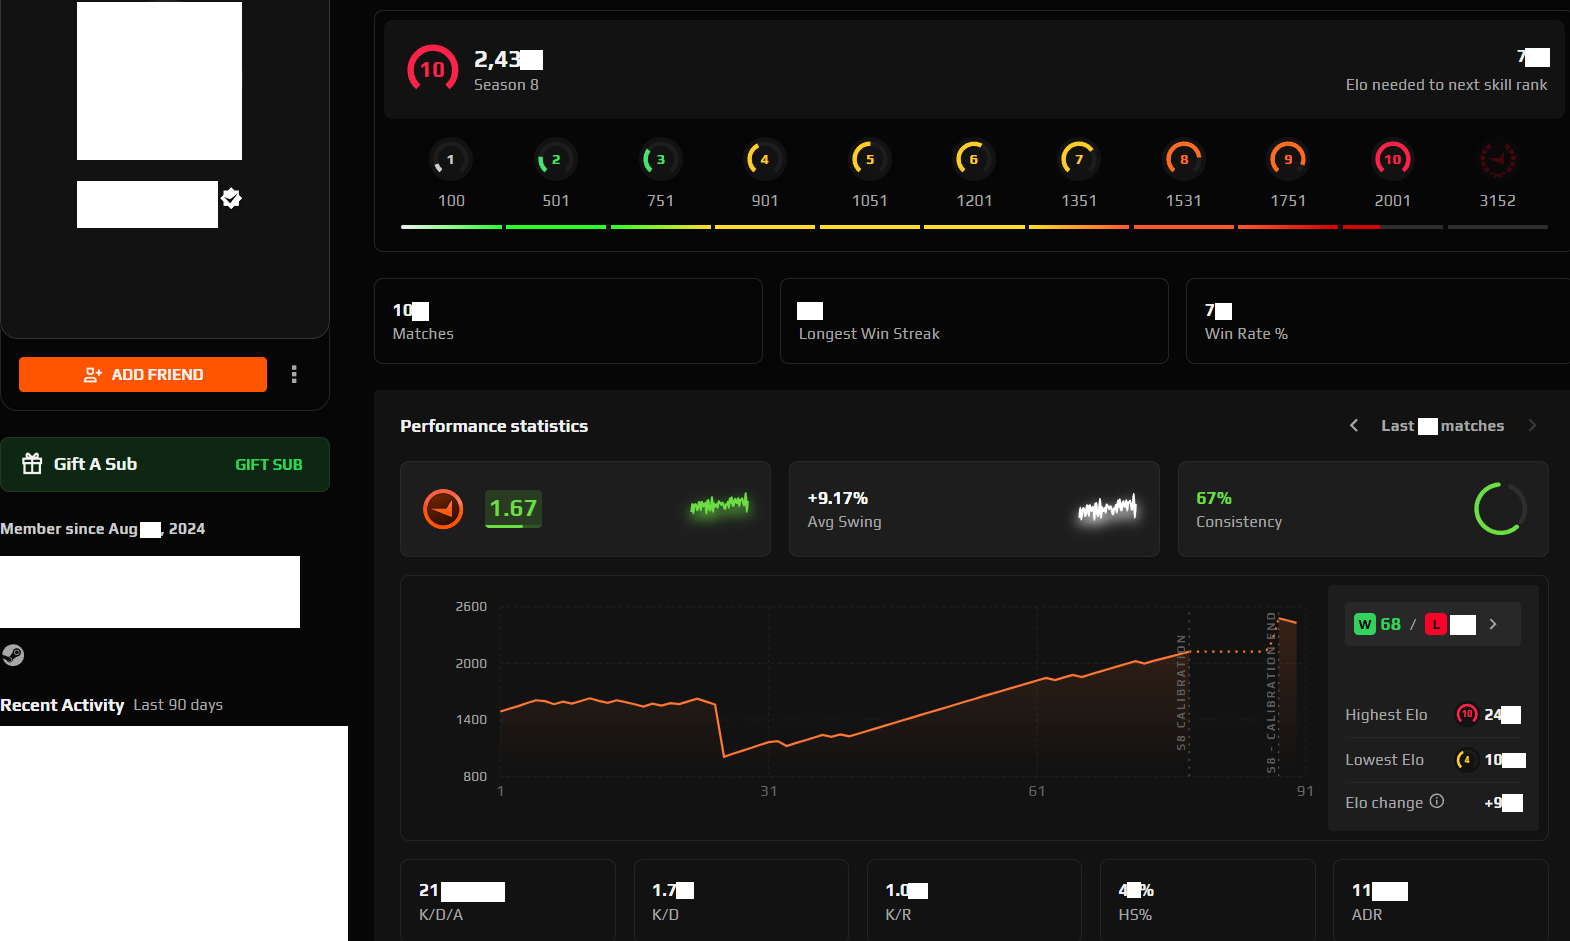Expand the wins and losses breakdown chevron
Viewport: 1570px width, 941px height.
[x=1493, y=624]
